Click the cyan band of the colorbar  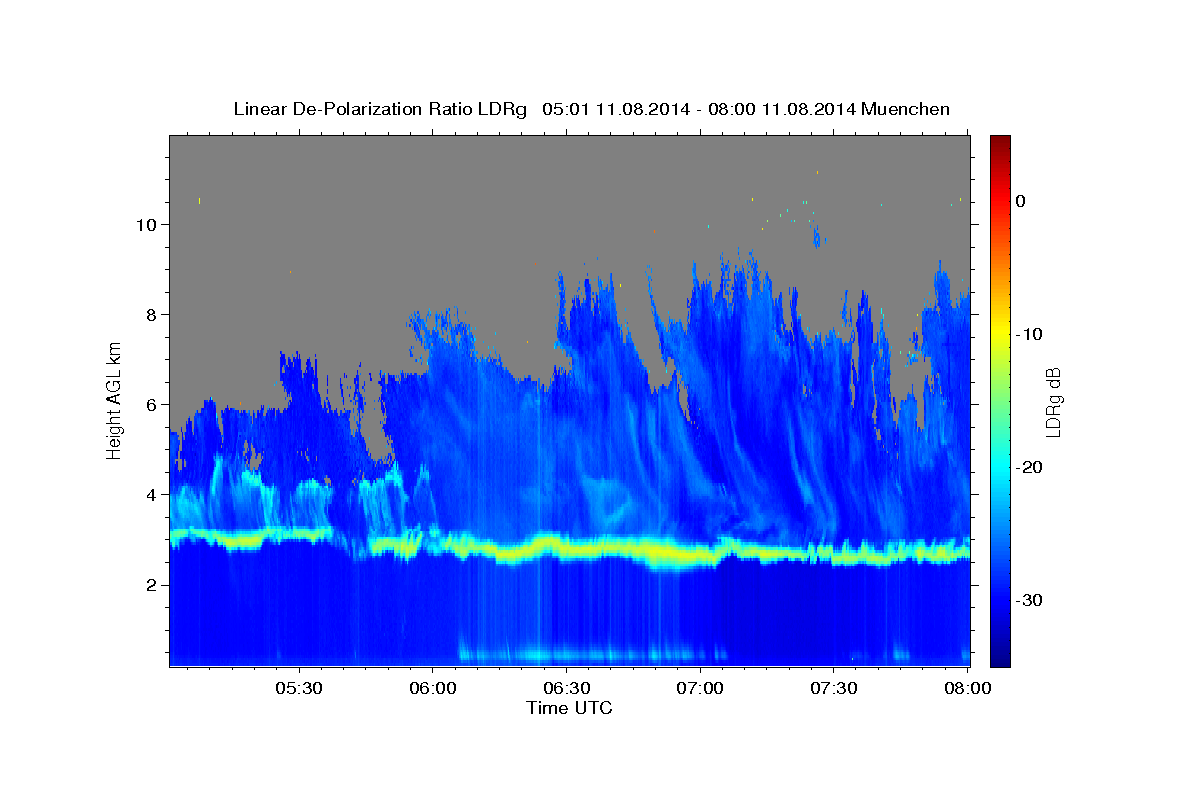point(1000,466)
